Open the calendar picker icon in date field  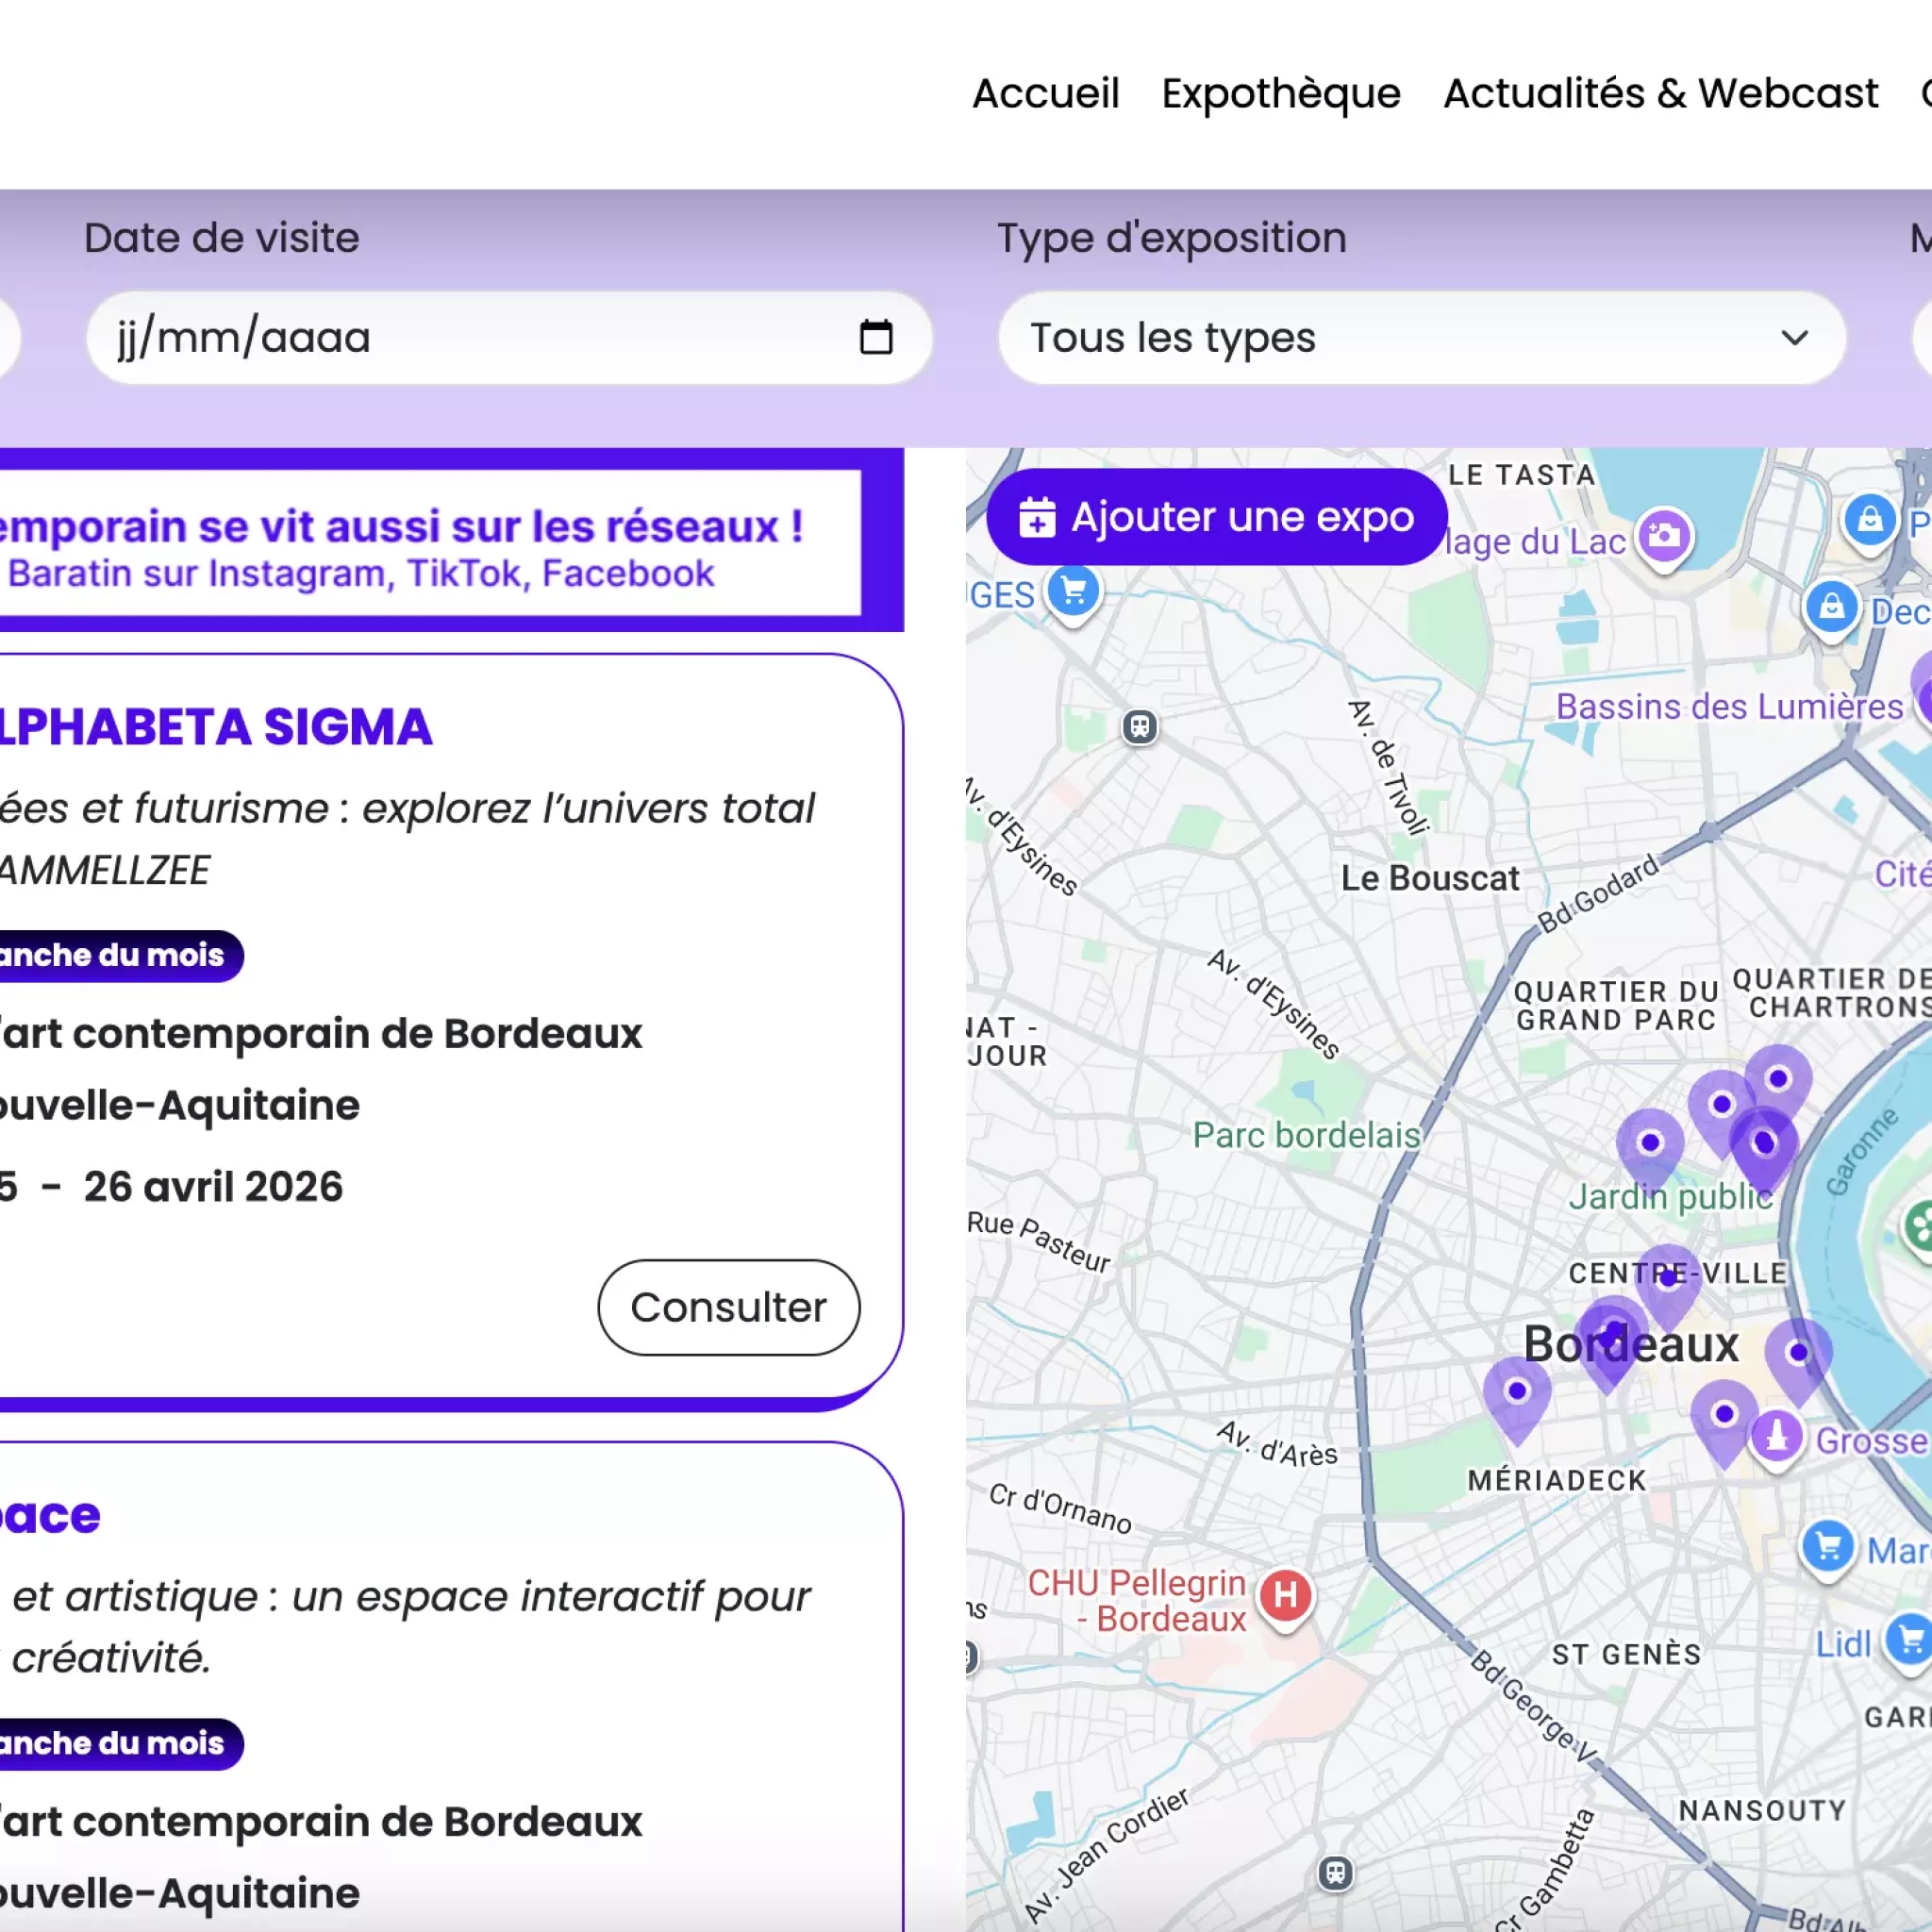click(x=876, y=337)
